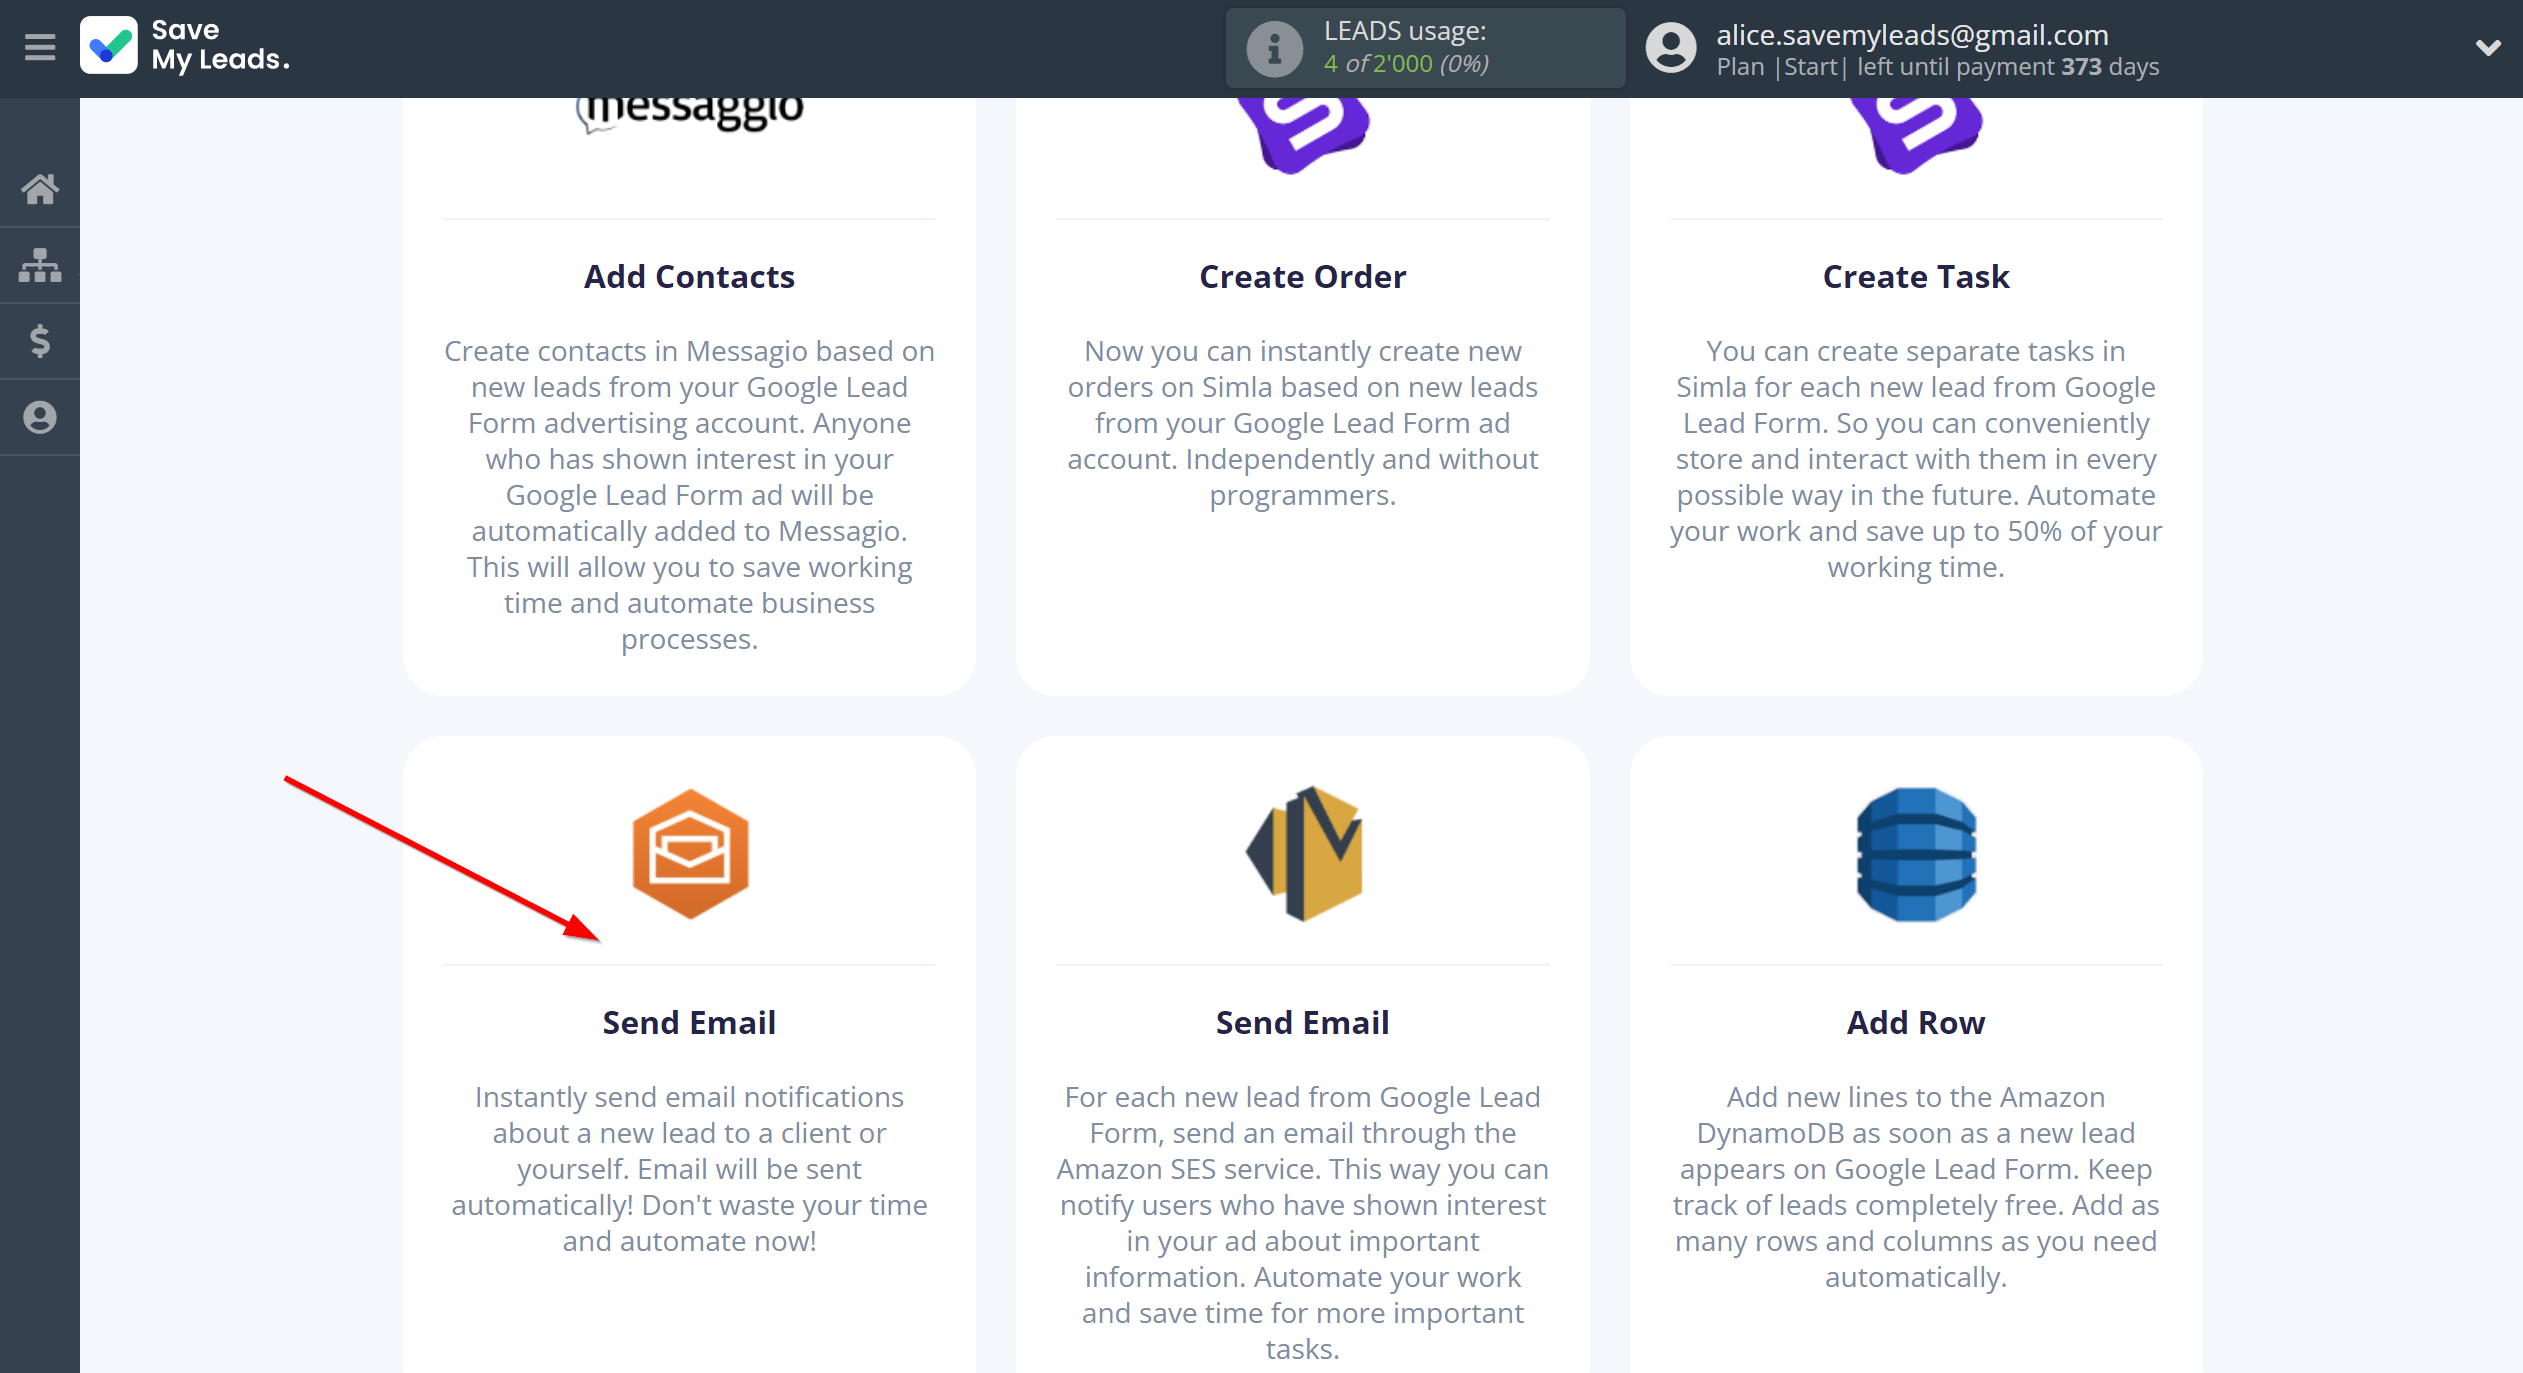Expand the account dropdown chevron
Viewport: 2523px width, 1373px height.
[2487, 47]
